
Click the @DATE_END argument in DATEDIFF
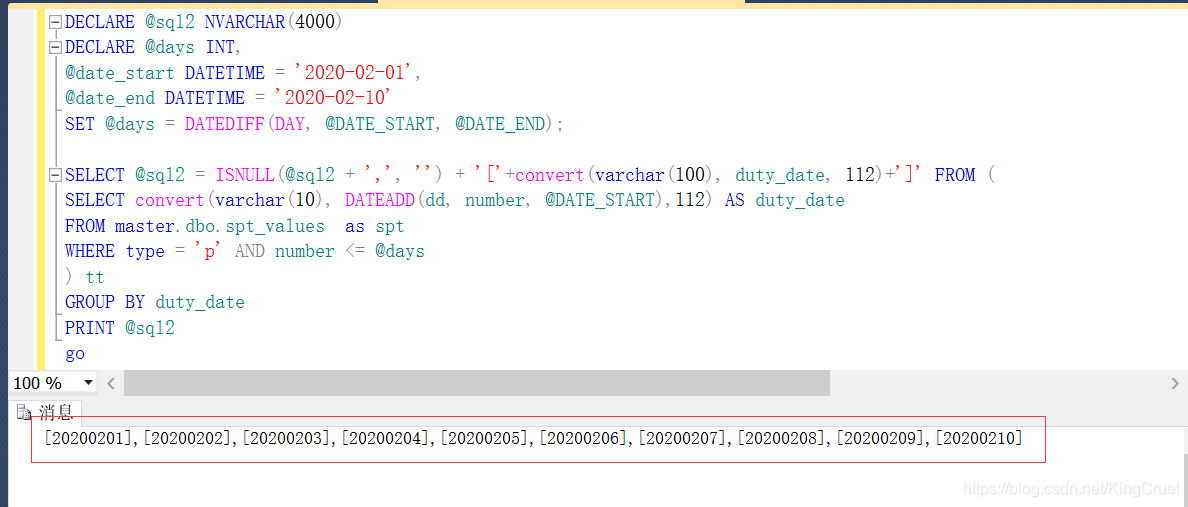click(x=500, y=124)
